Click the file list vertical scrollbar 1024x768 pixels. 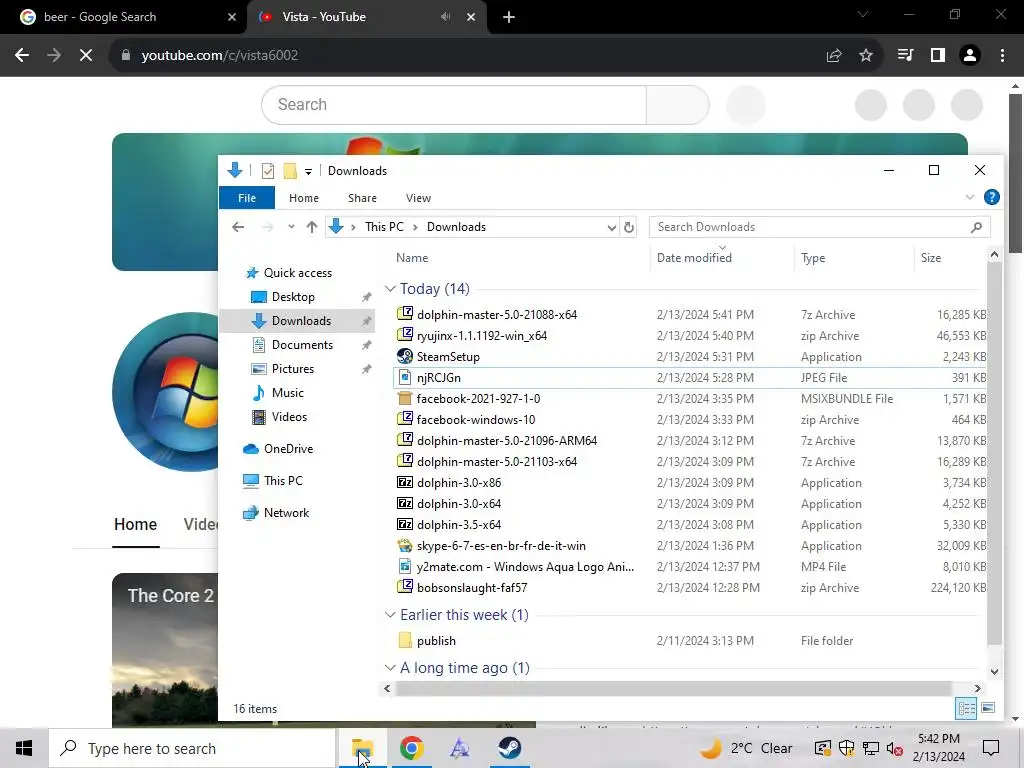tap(994, 453)
